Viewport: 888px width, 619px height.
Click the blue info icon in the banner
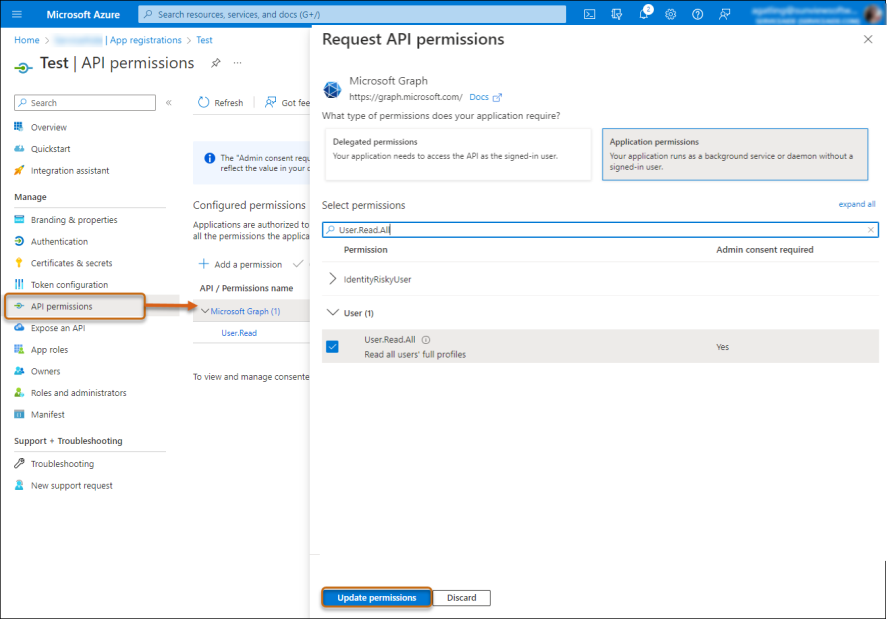pos(210,158)
